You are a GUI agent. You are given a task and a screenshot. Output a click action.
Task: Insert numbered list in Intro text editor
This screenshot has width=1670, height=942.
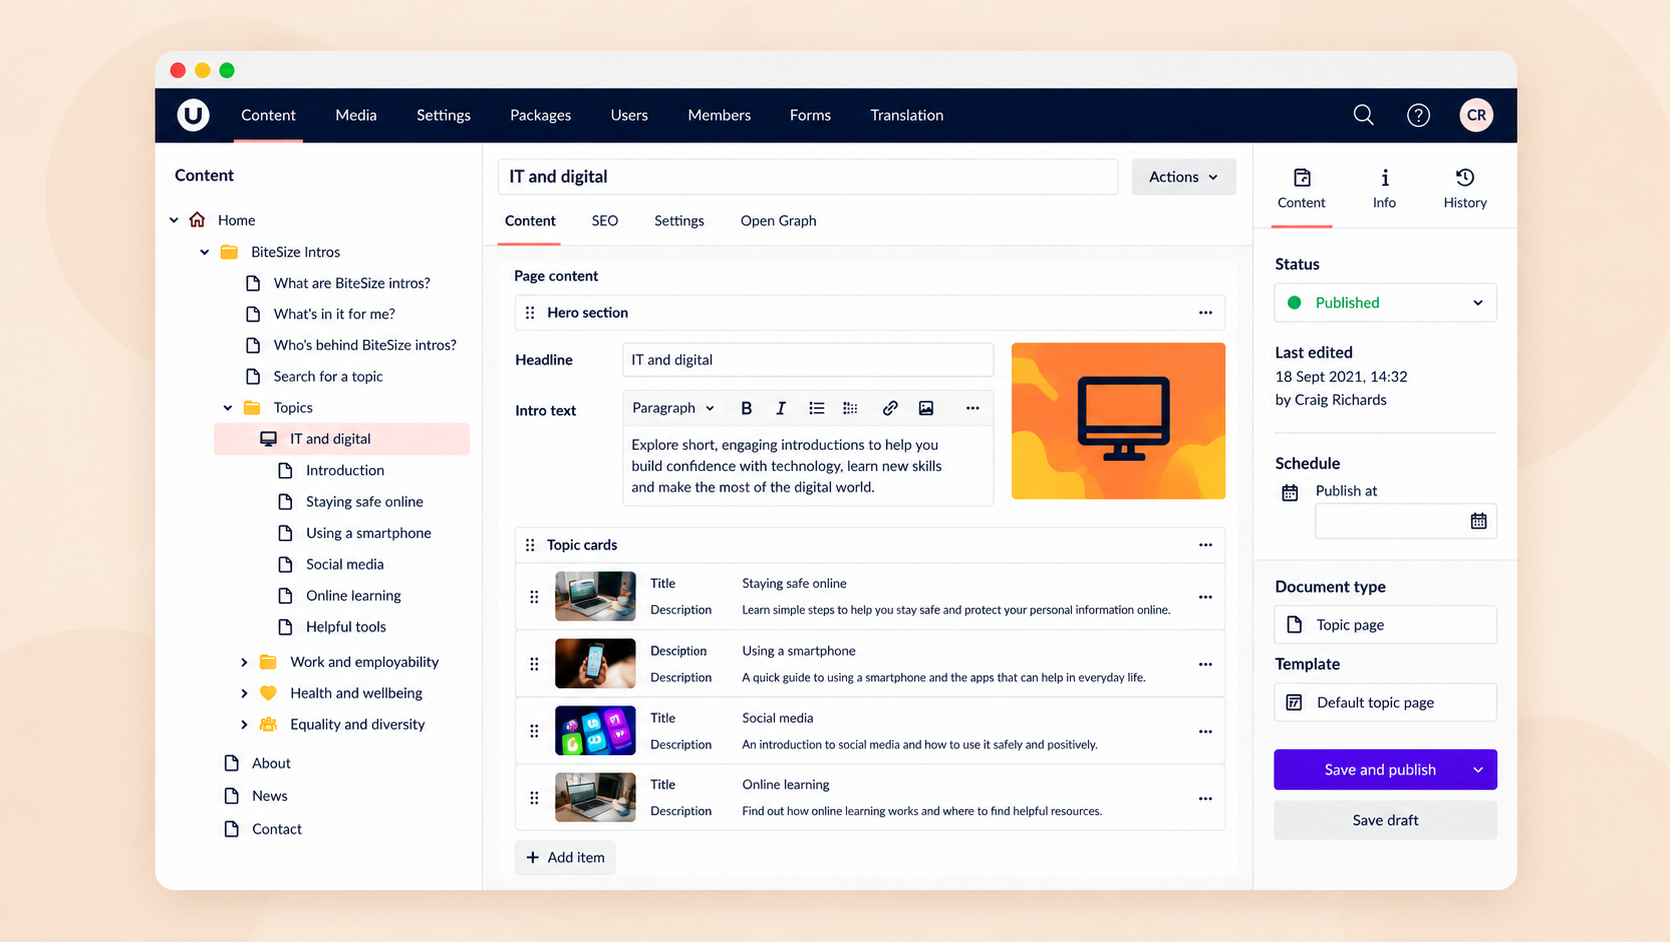[850, 408]
